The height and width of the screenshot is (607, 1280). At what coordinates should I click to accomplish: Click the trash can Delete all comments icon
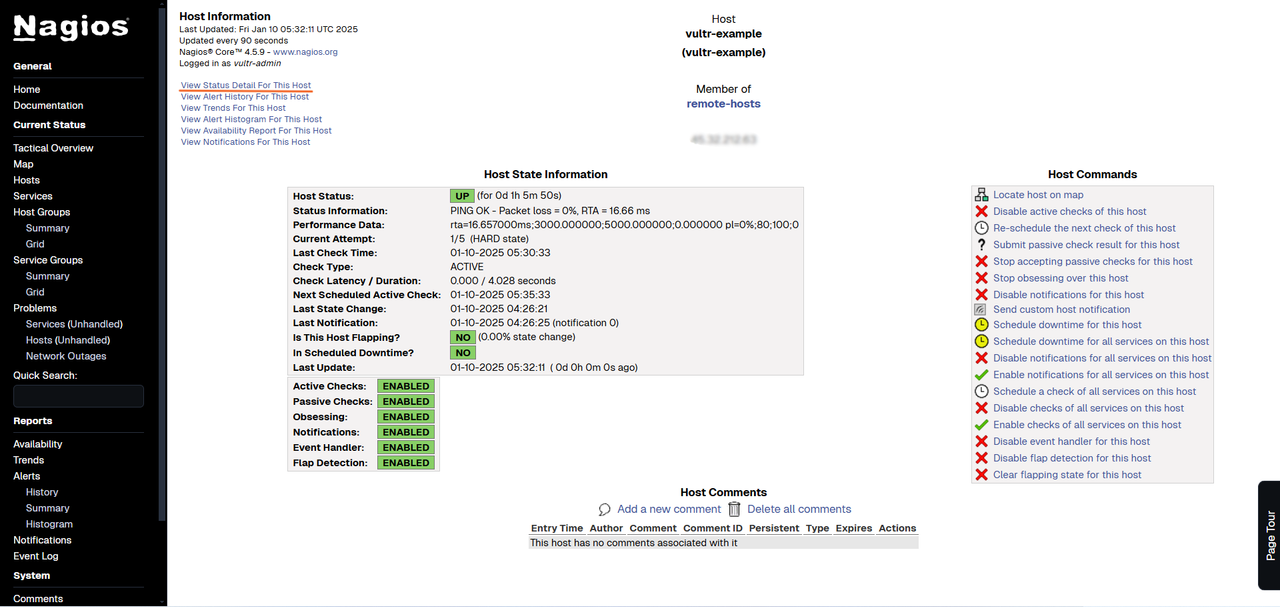click(735, 509)
